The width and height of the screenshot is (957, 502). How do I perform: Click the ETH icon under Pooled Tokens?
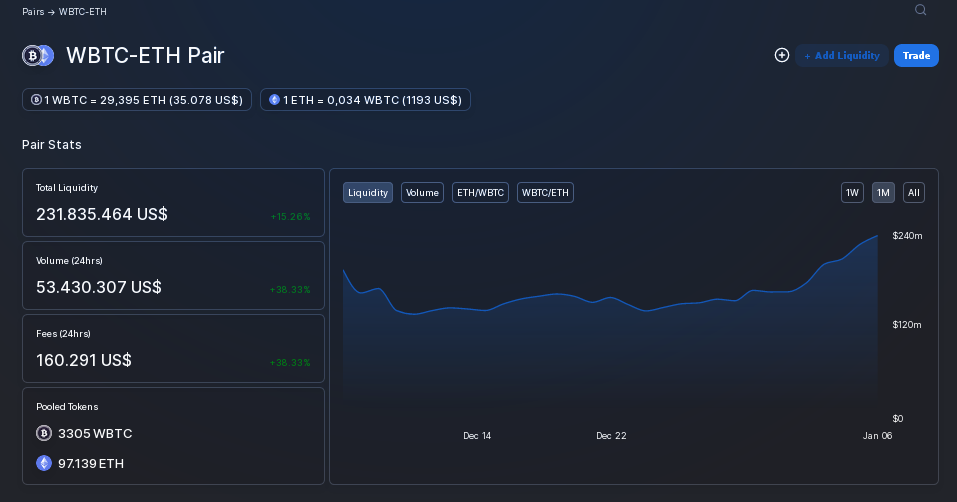point(44,463)
